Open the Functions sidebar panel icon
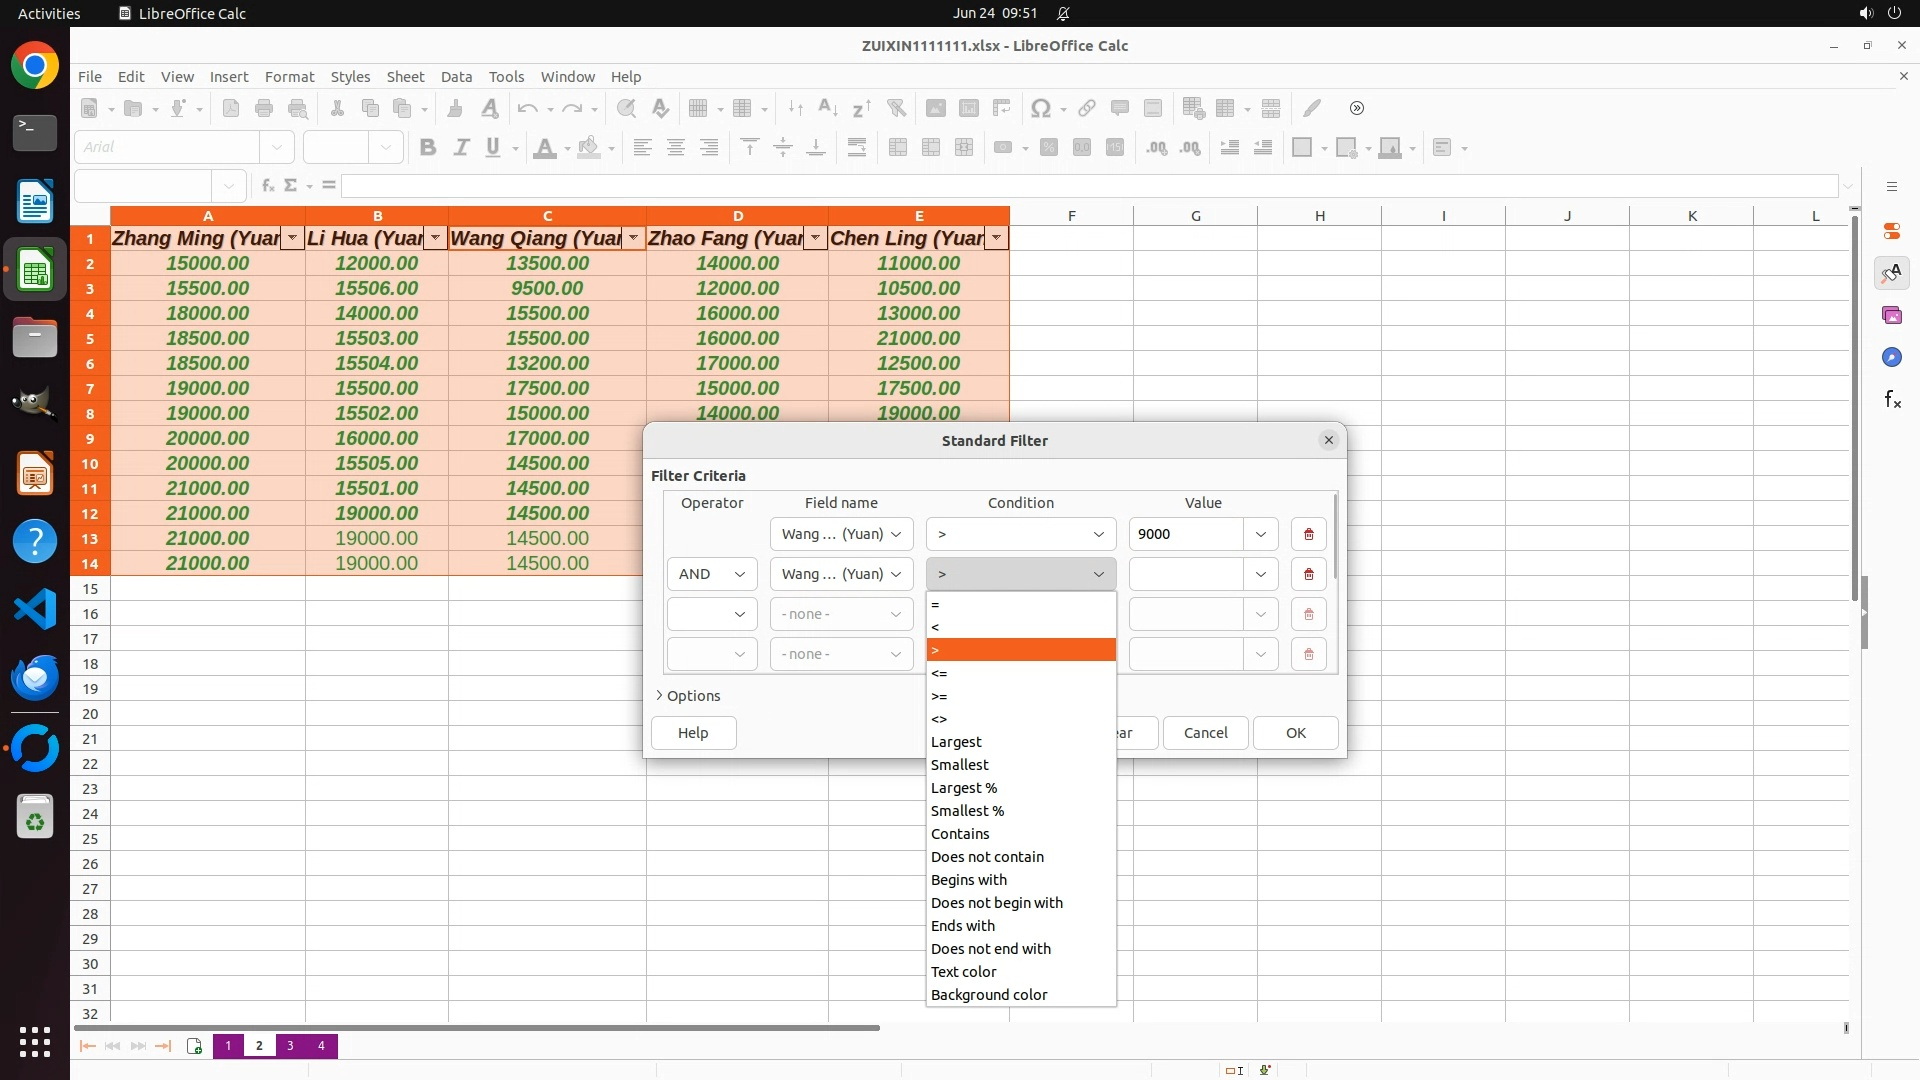Screen dimensions: 1920x1080 [x=1892, y=400]
